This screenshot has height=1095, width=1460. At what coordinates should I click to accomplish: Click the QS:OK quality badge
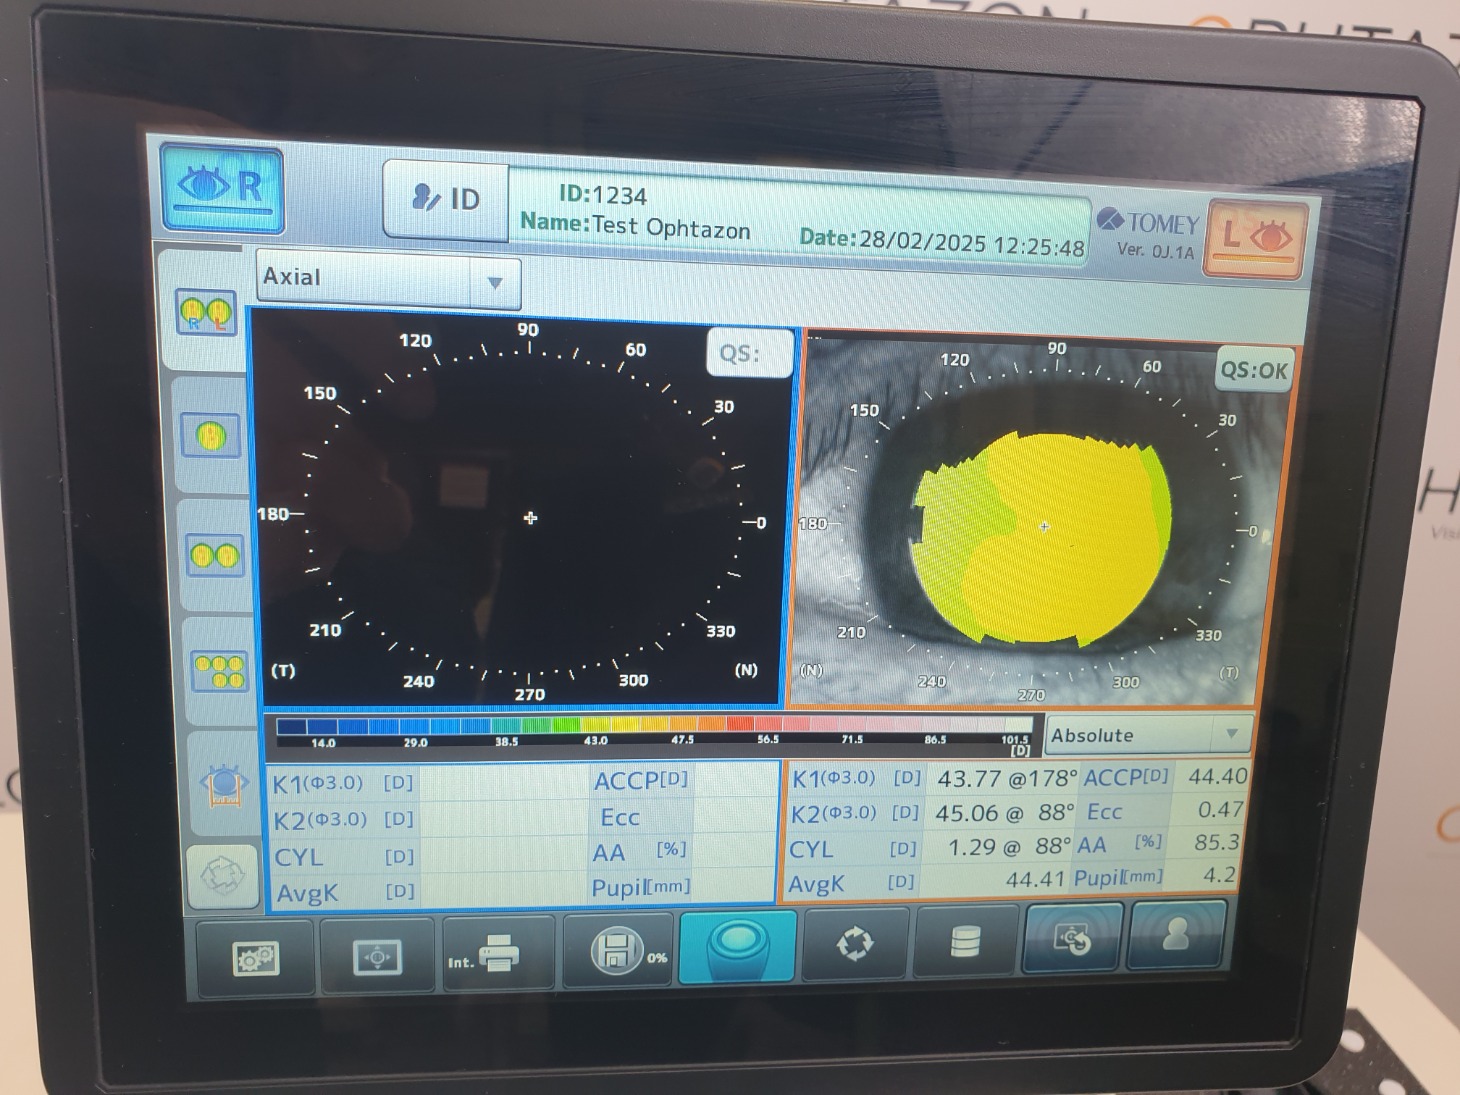coord(1254,370)
